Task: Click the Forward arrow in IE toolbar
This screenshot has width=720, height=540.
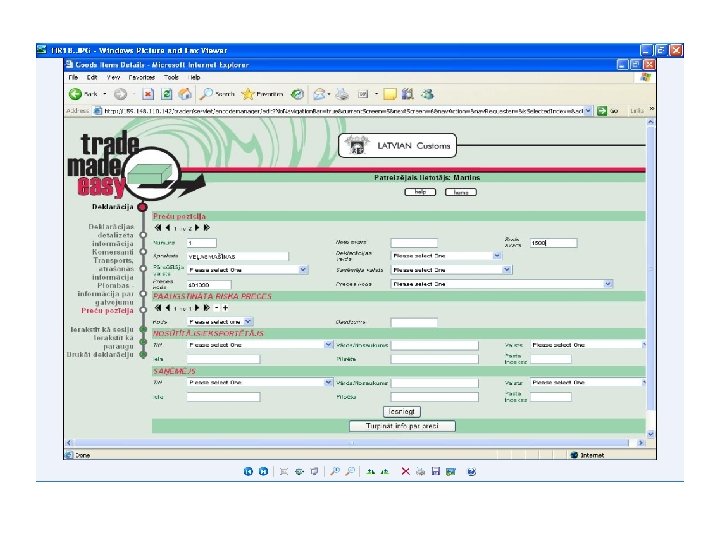Action: (120, 94)
